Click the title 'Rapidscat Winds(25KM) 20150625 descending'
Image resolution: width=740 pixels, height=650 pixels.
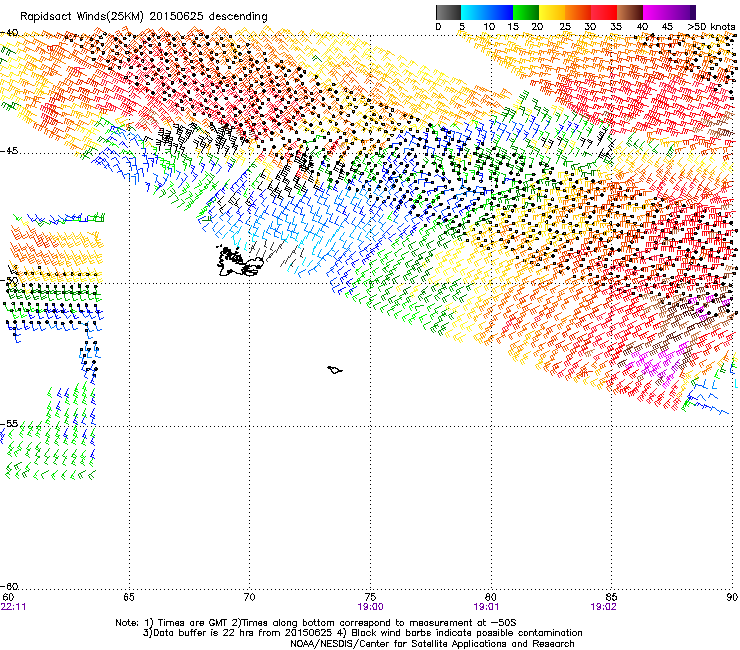(x=144, y=17)
